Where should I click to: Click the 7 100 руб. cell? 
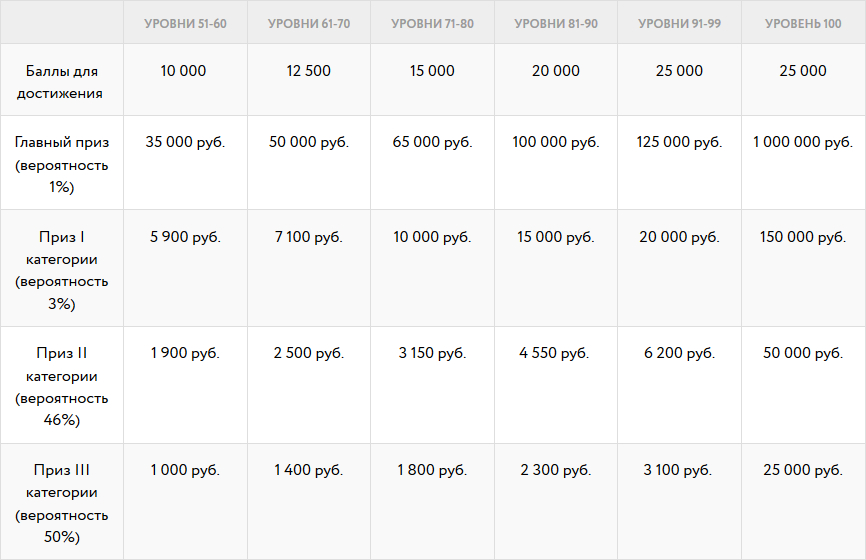tap(309, 237)
